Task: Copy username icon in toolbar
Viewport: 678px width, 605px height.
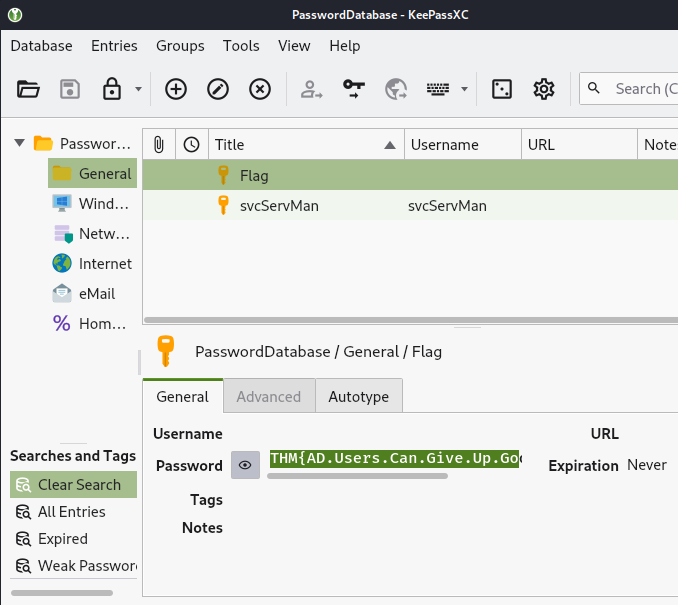Action: point(311,90)
